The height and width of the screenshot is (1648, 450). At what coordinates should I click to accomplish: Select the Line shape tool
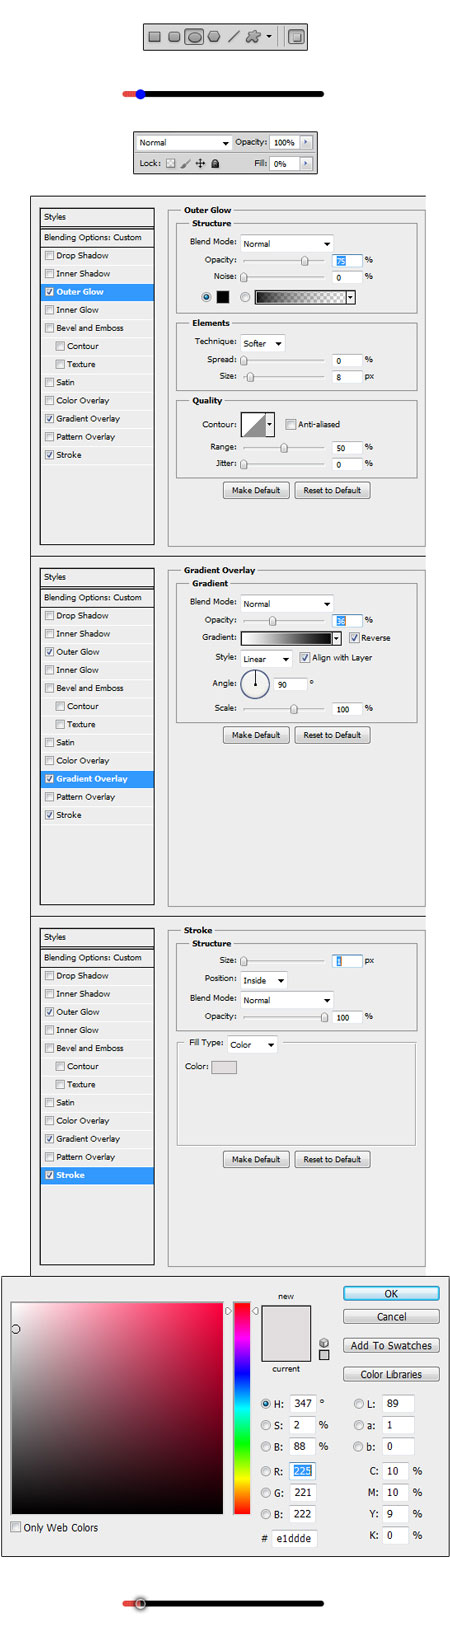(233, 37)
